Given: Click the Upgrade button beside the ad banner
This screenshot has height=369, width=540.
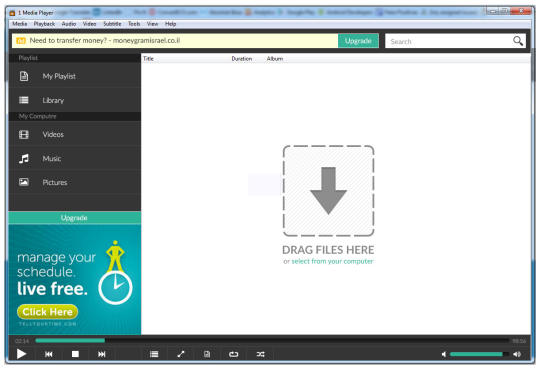Looking at the screenshot, I should tap(358, 41).
